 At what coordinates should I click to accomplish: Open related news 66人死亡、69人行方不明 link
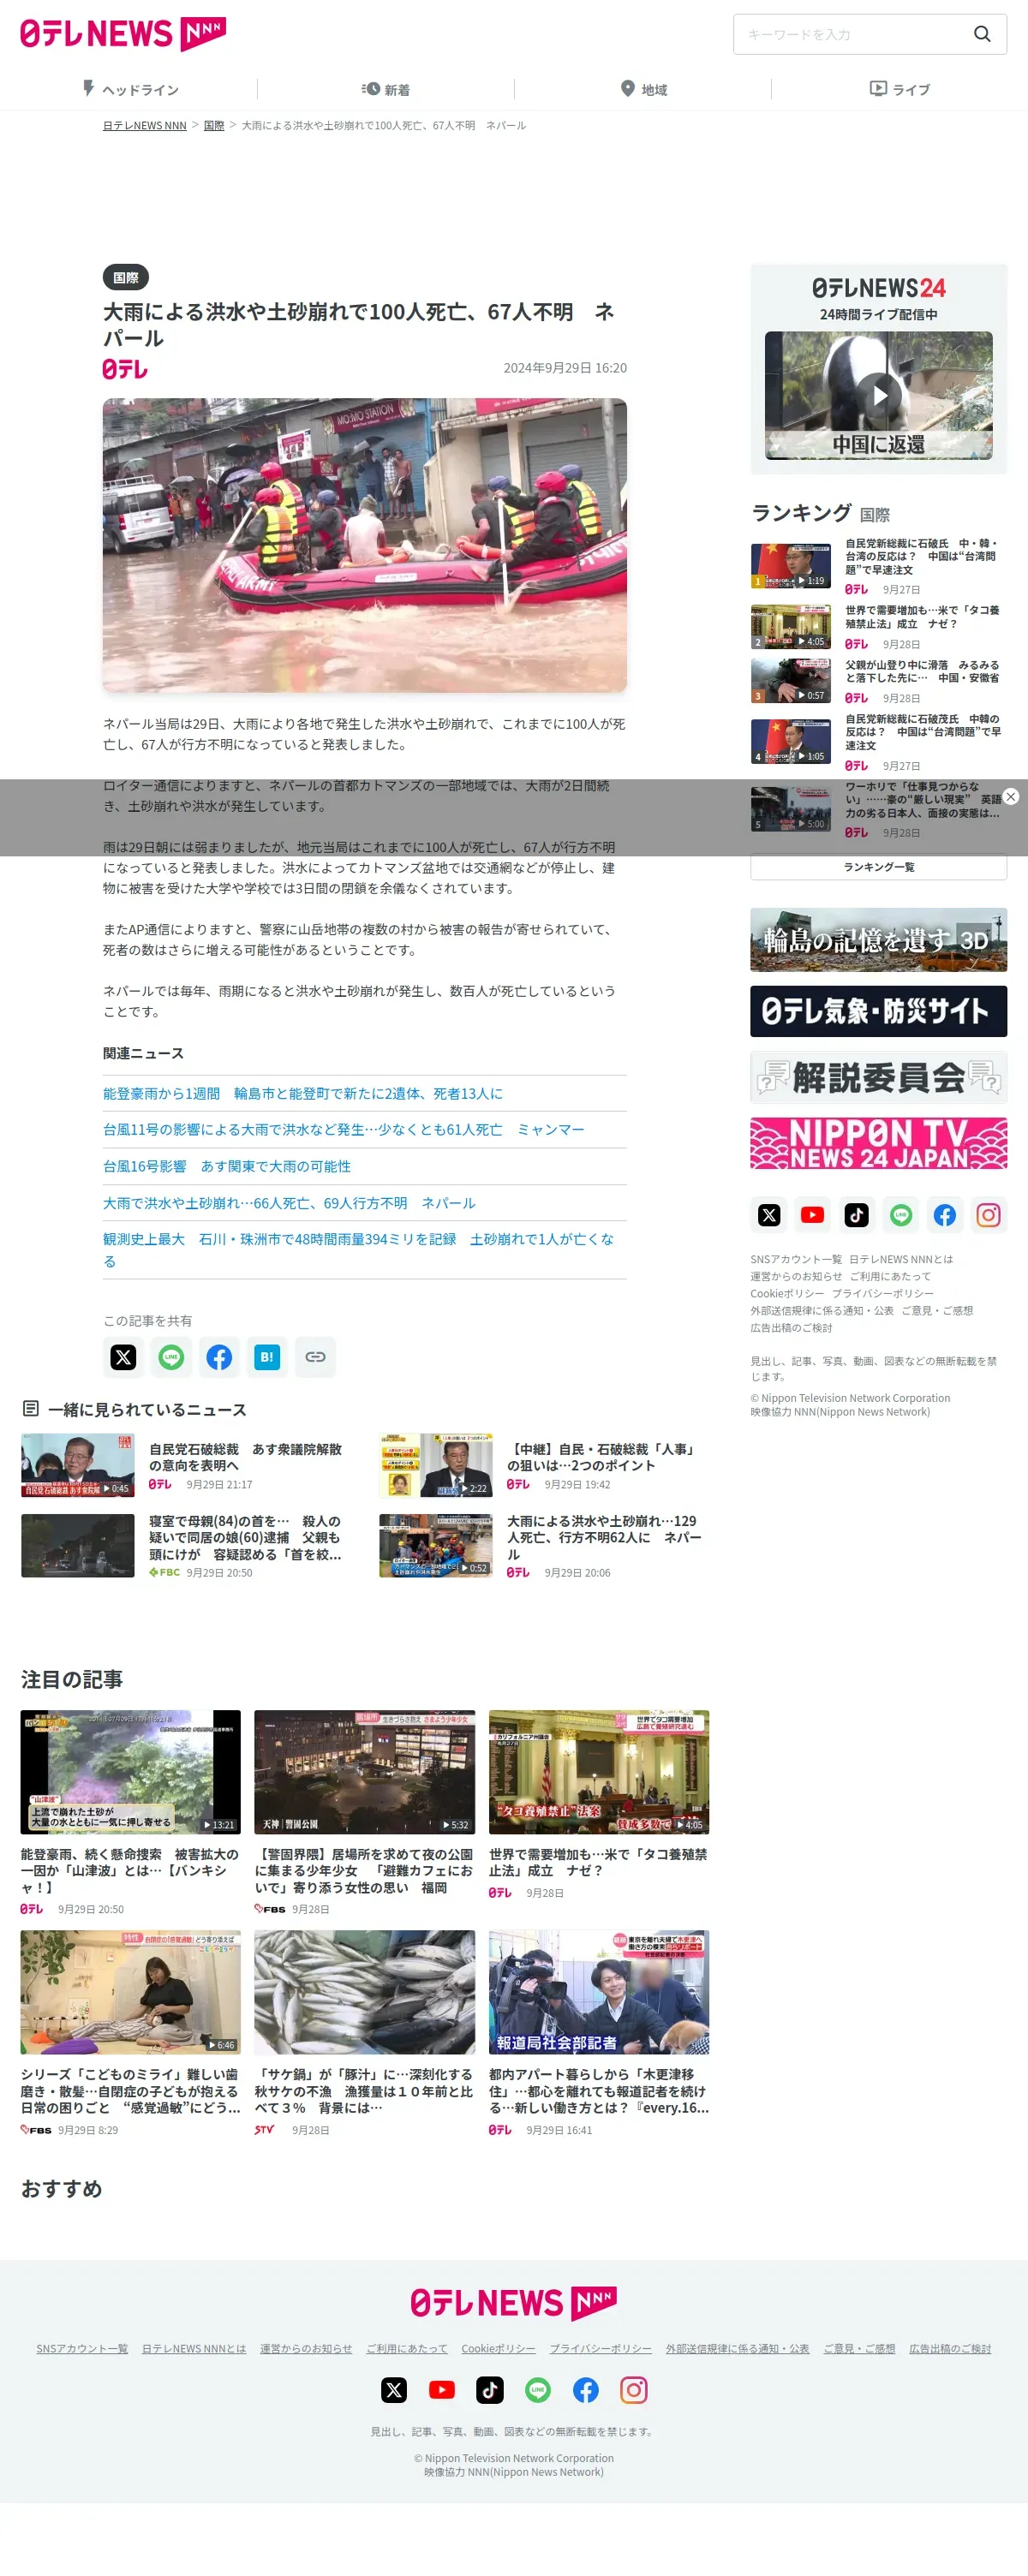click(x=289, y=1203)
